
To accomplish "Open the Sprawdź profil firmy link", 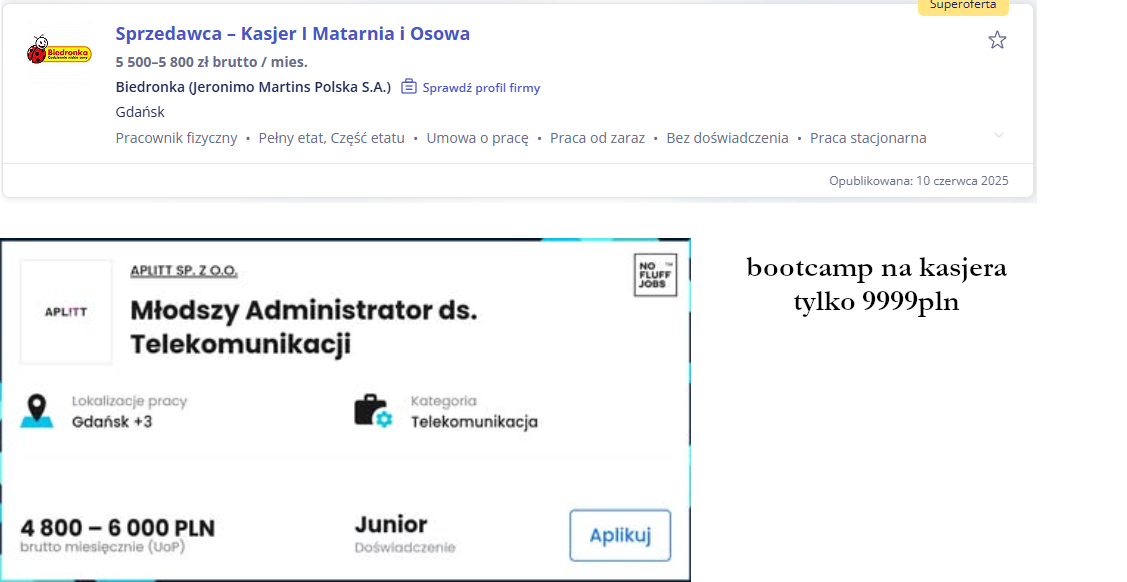I will point(481,88).
